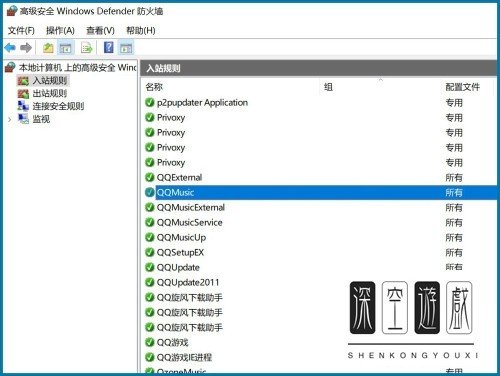Select the QQExternal rule
This screenshot has height=376, width=500.
(x=179, y=177)
